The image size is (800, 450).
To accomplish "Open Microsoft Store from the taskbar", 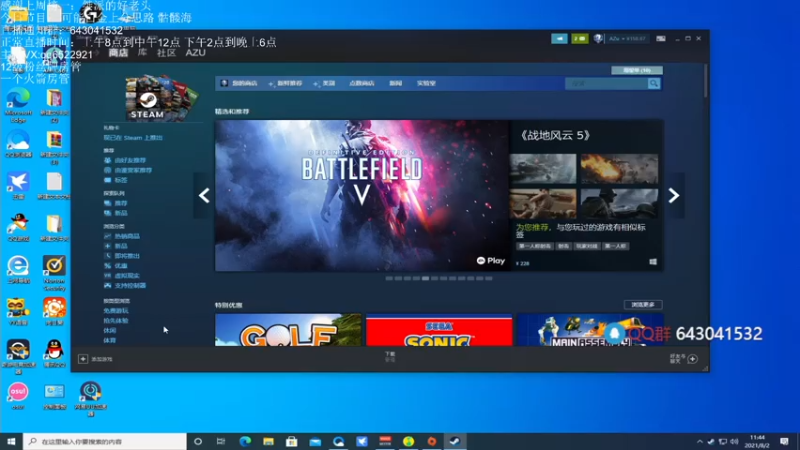I will [x=292, y=441].
